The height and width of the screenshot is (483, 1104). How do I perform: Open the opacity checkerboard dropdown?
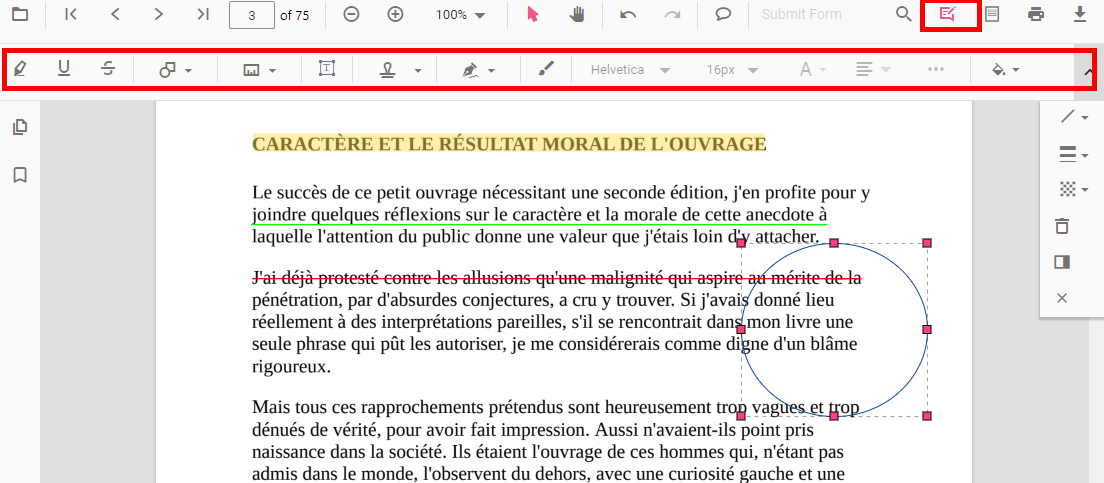1074,189
